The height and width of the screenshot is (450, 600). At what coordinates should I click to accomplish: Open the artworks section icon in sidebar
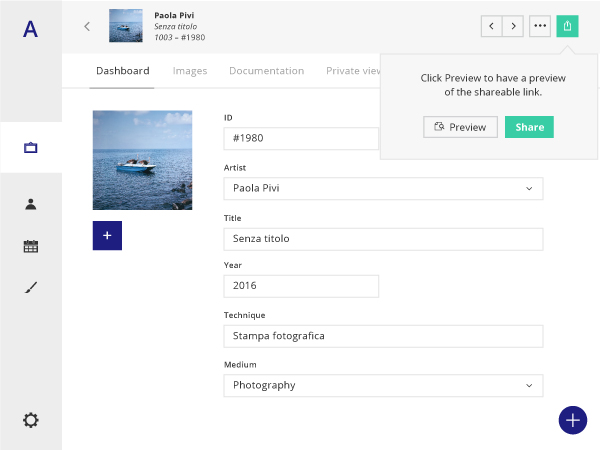point(30,148)
